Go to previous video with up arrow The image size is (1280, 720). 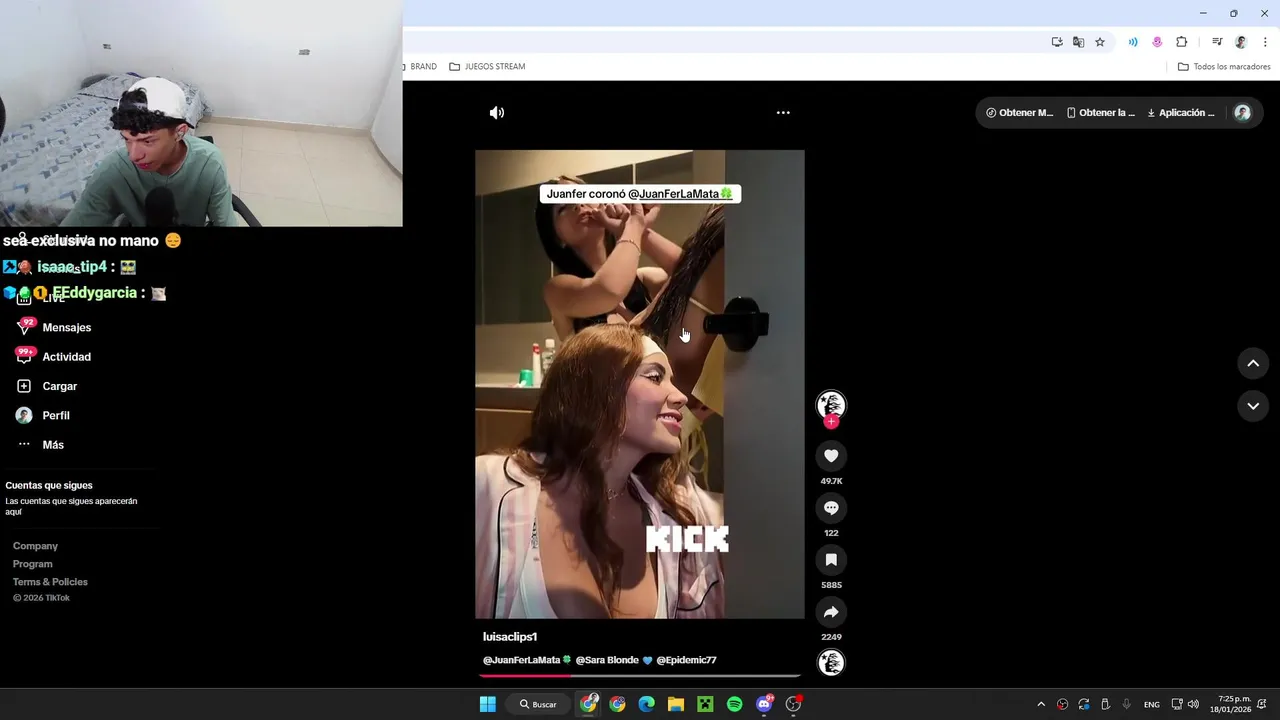click(1253, 364)
